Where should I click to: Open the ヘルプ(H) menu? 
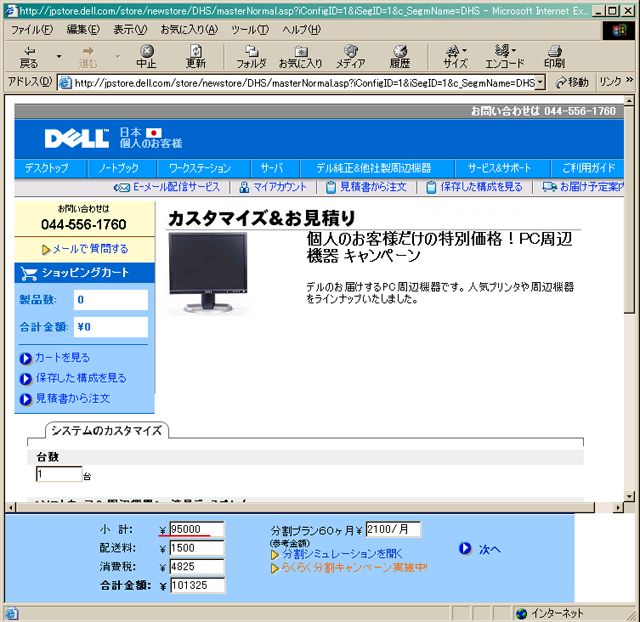pyautogui.click(x=302, y=30)
